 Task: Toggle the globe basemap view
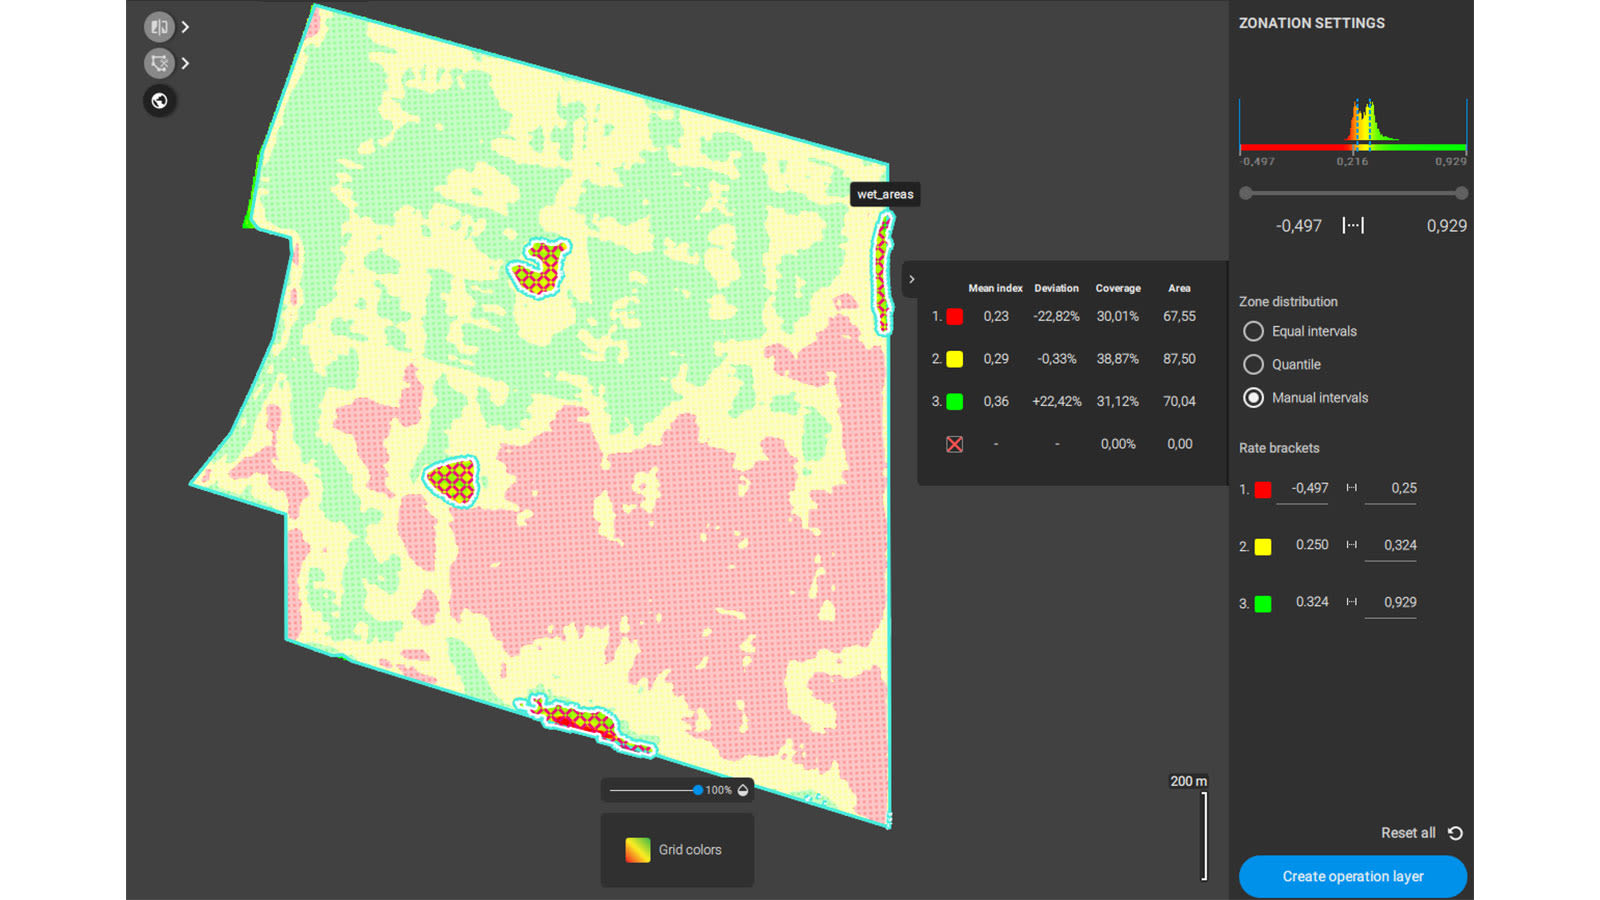(x=159, y=100)
